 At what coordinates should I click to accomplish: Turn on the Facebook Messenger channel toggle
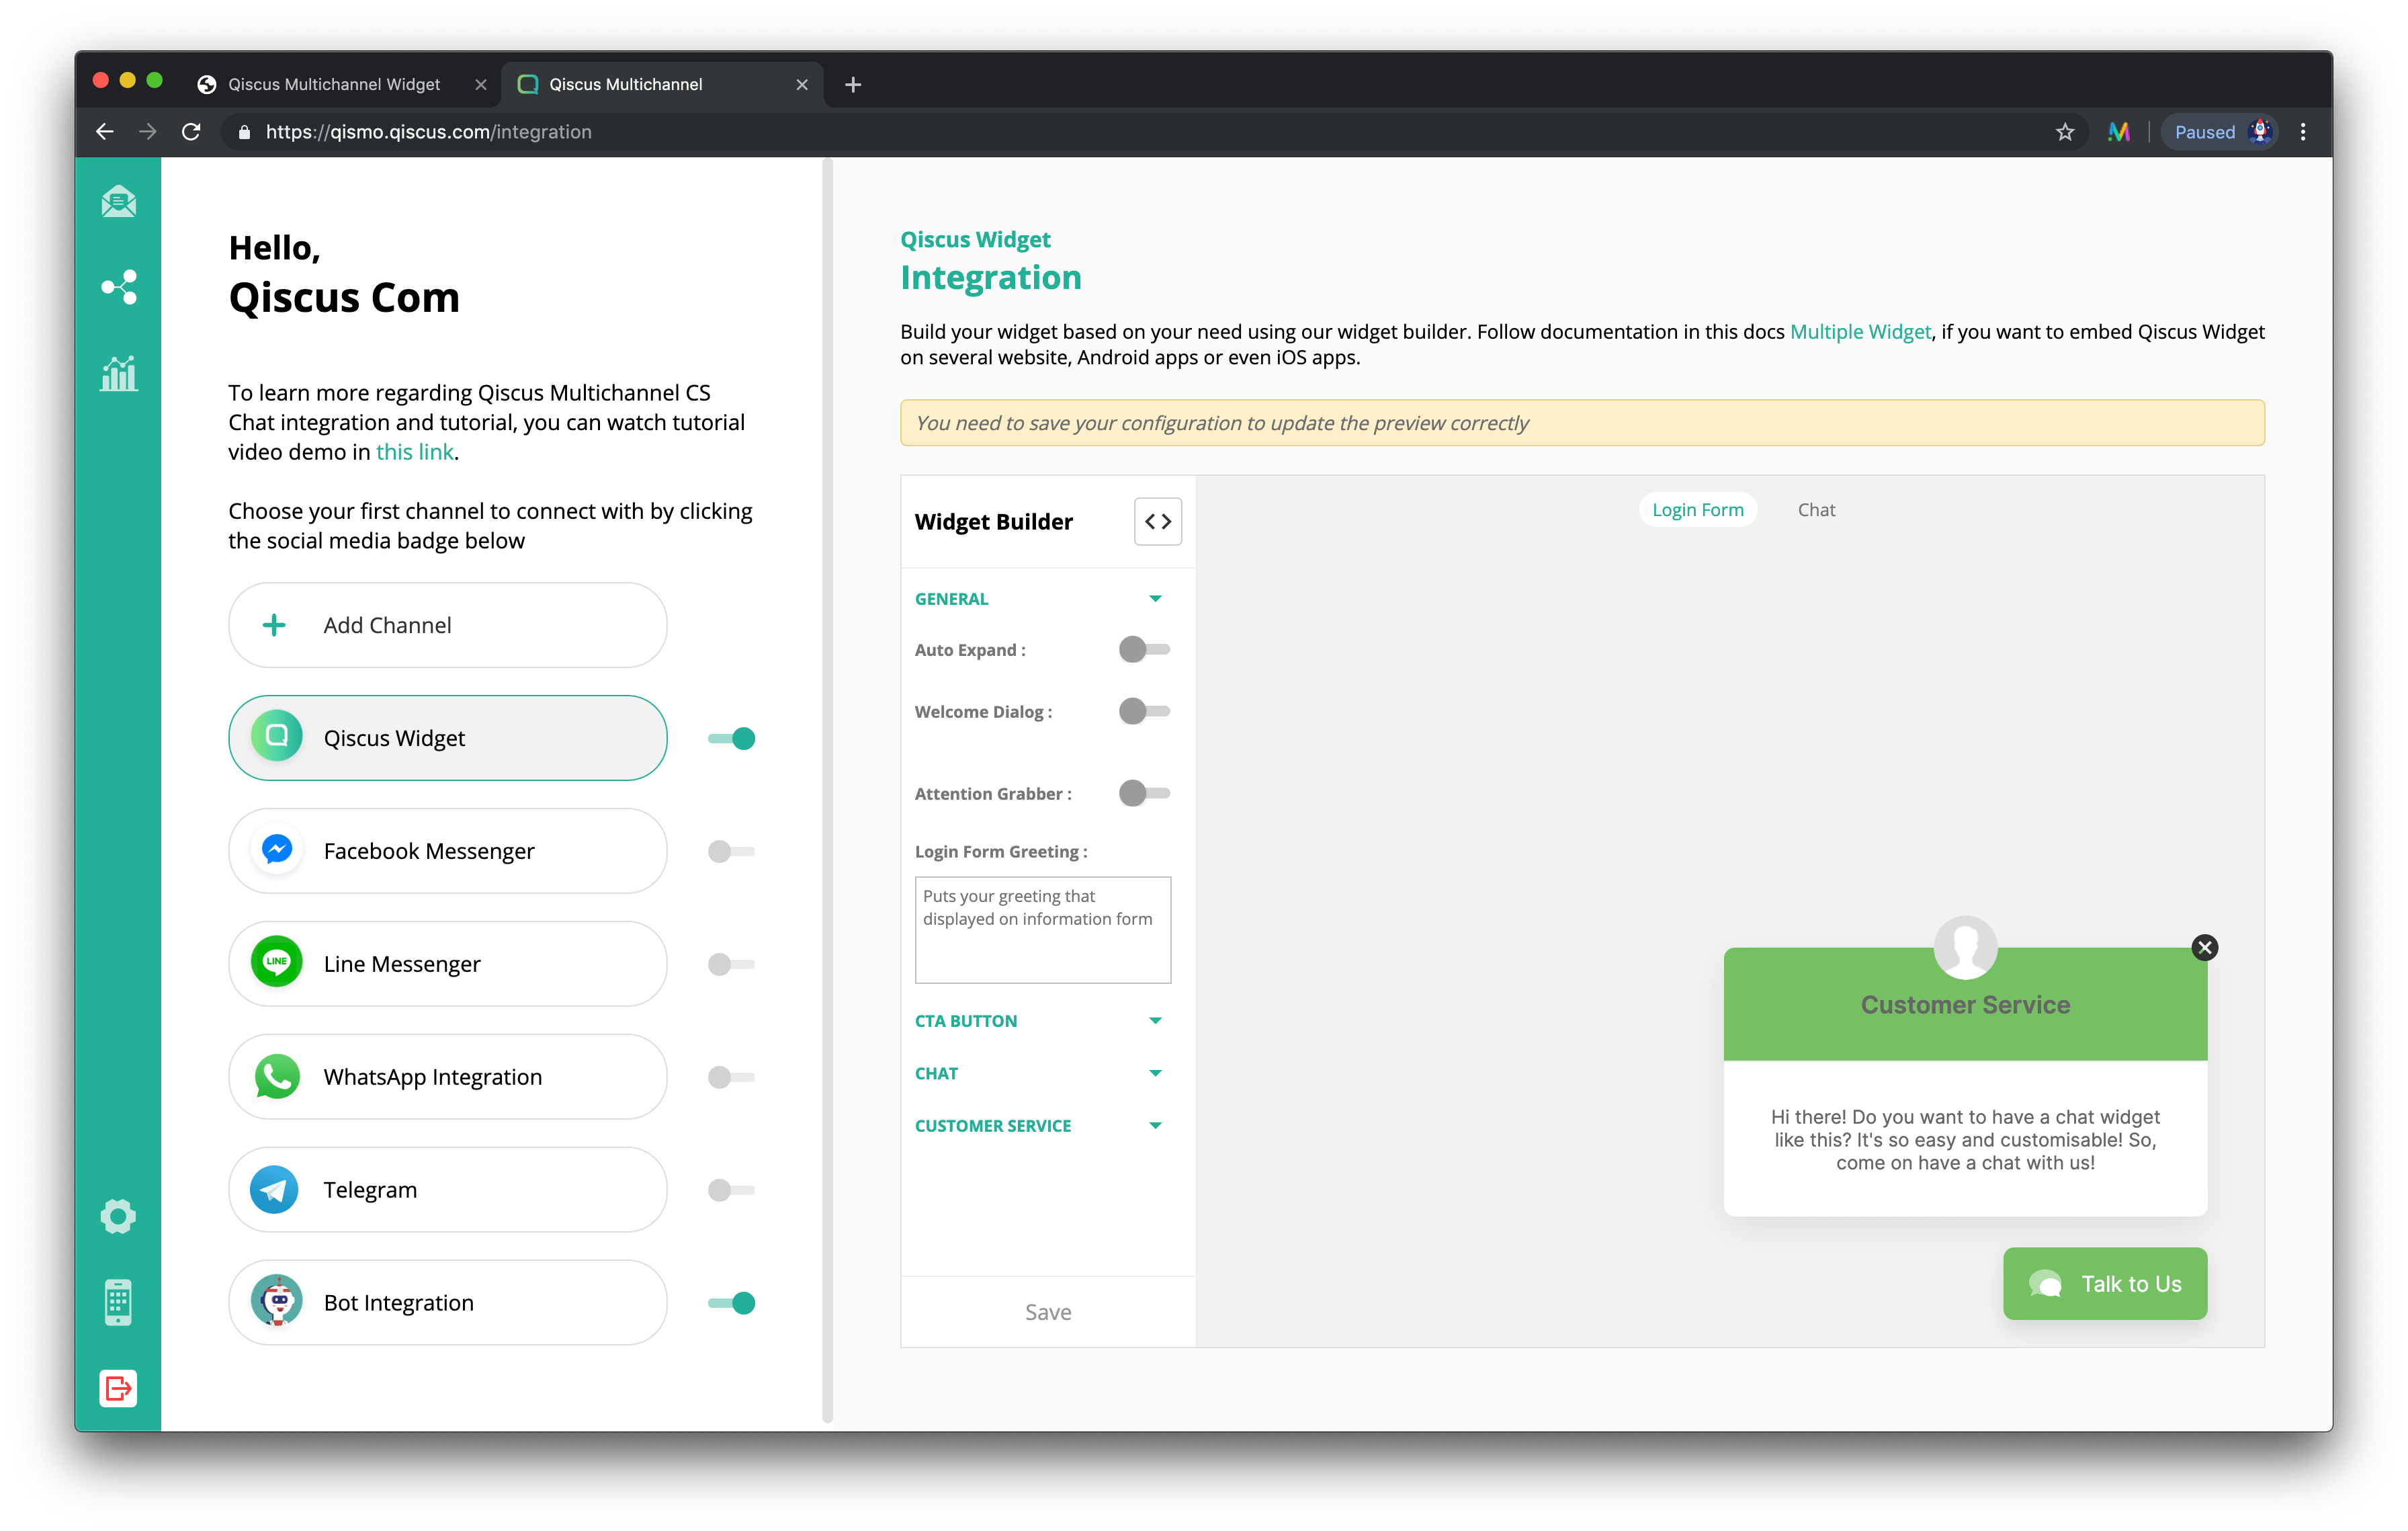[x=730, y=851]
